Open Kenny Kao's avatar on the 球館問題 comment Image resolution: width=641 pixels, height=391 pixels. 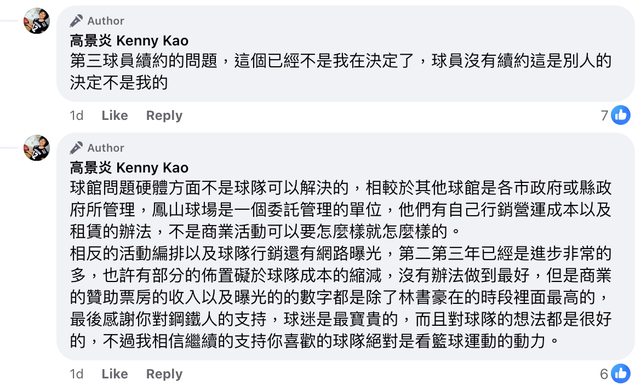click(36, 148)
